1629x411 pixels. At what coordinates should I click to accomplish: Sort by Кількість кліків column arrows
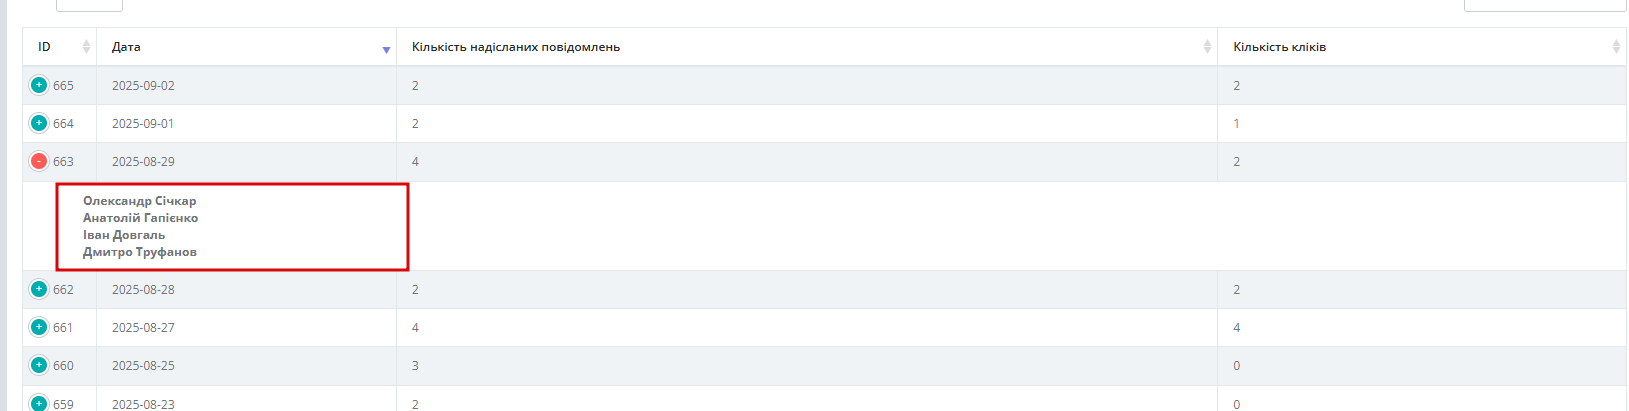pos(1616,47)
